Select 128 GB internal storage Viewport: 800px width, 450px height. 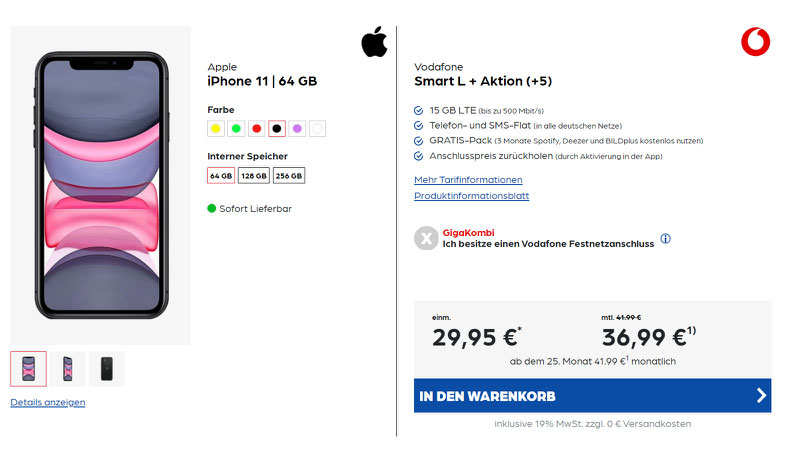pyautogui.click(x=254, y=176)
